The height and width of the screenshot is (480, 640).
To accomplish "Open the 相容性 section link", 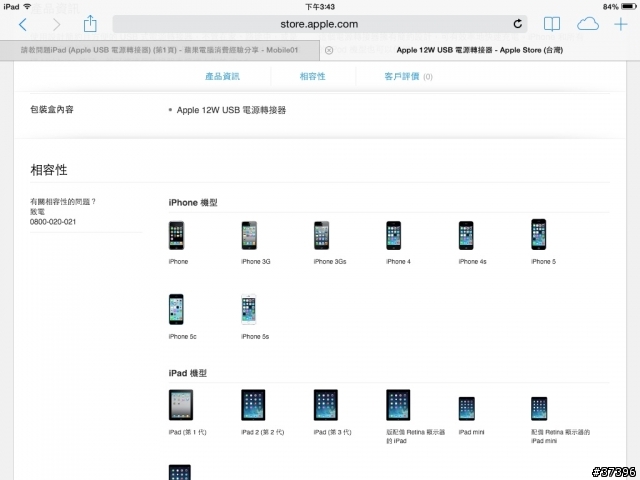I will click(313, 76).
